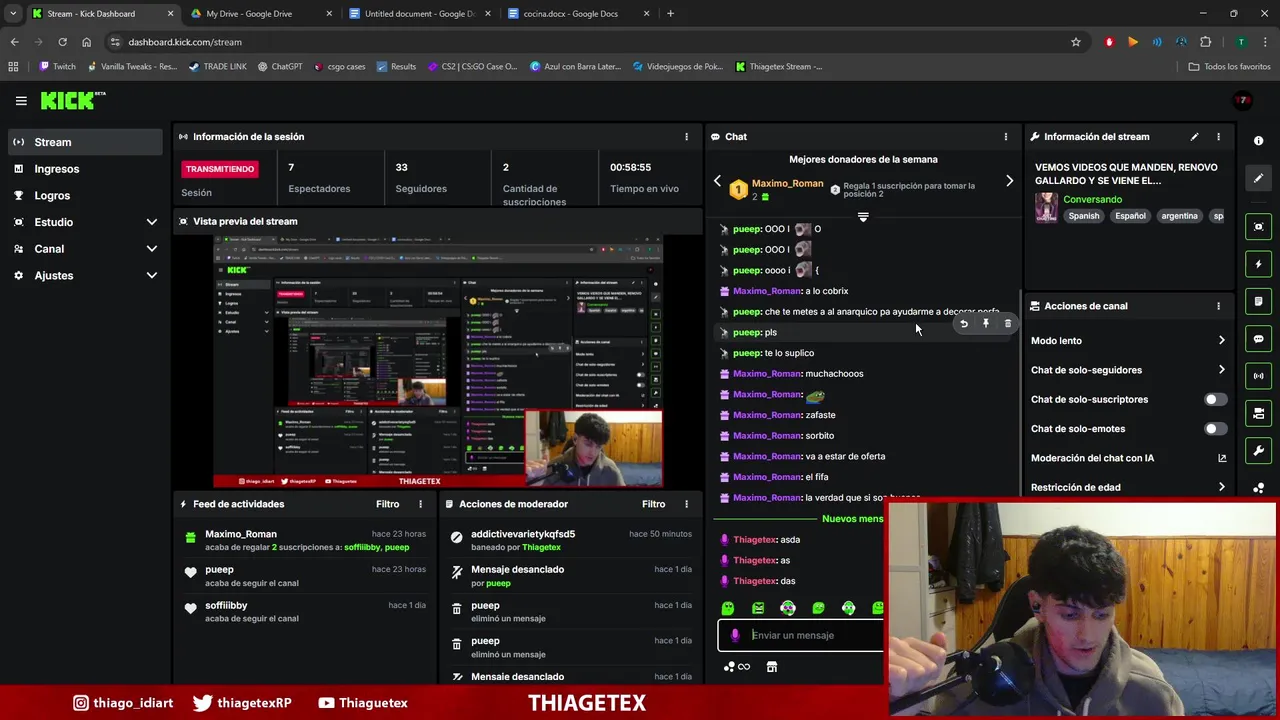Open the browser tab search dropdown
1280x720 pixels.
click(13, 14)
